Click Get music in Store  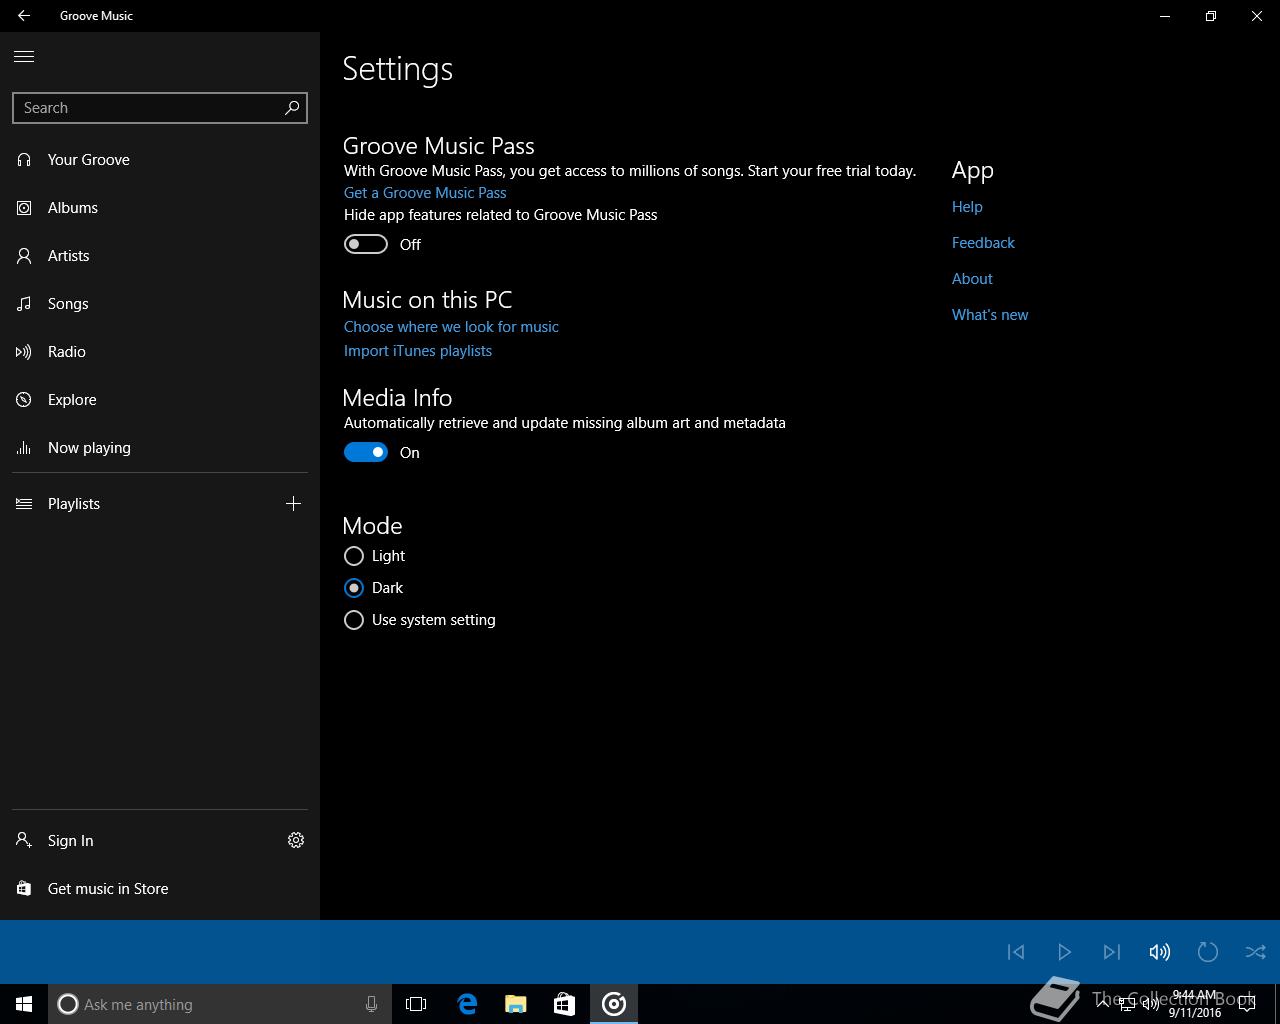click(160, 889)
